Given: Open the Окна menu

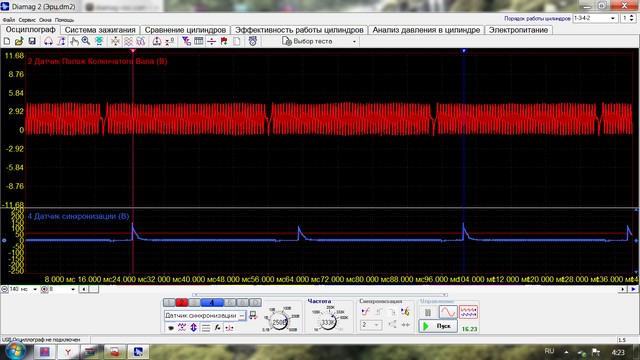Looking at the screenshot, I should coord(45,20).
